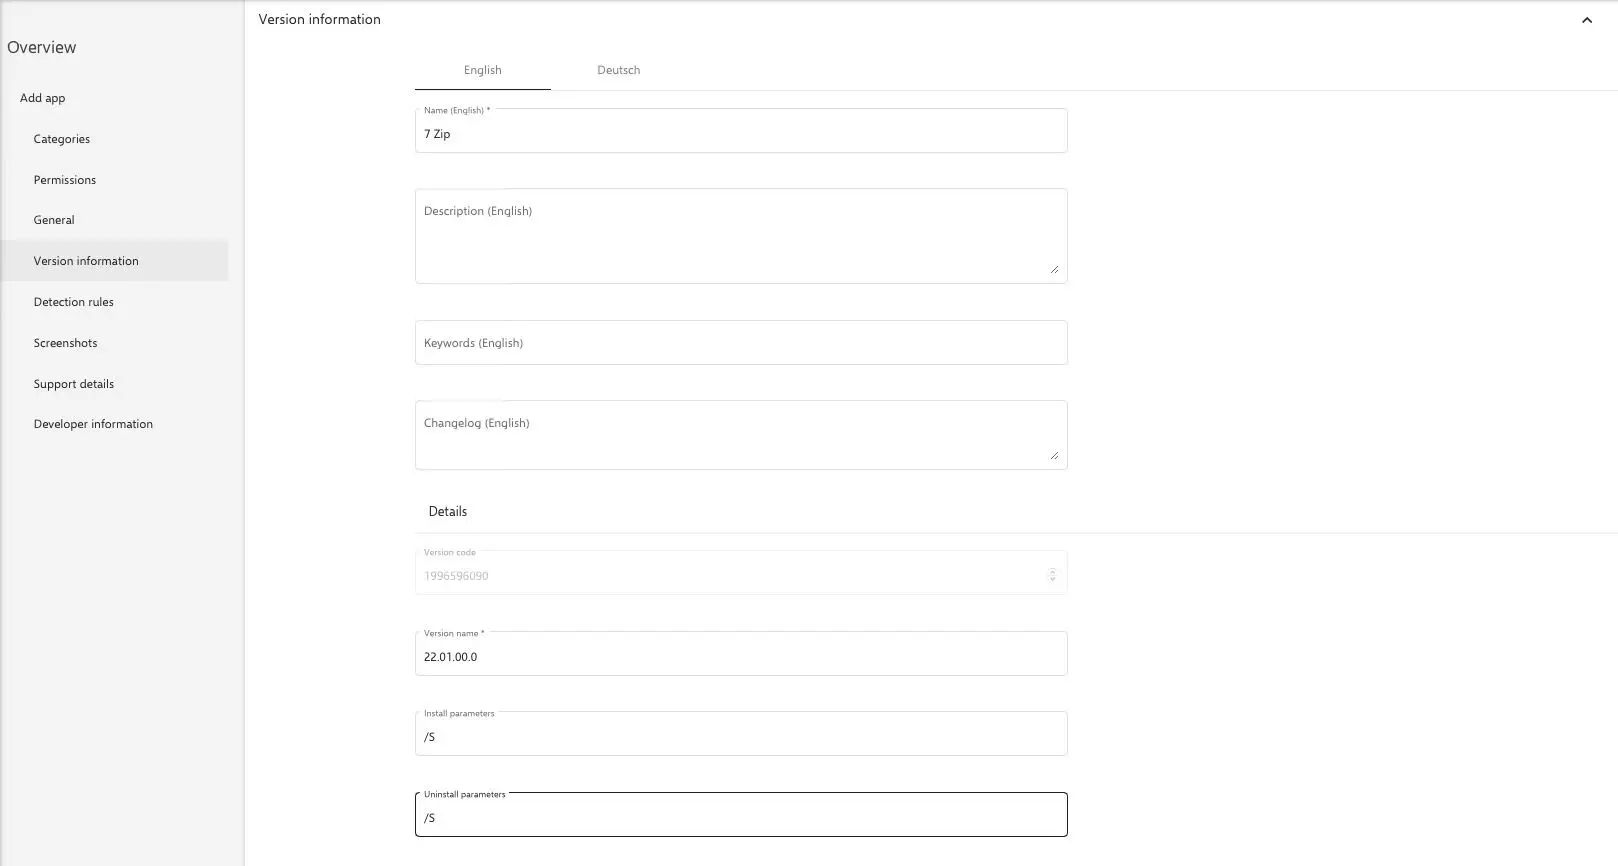Click the Changelog text area resize handle
This screenshot has width=1618, height=866.
pyautogui.click(x=1054, y=455)
